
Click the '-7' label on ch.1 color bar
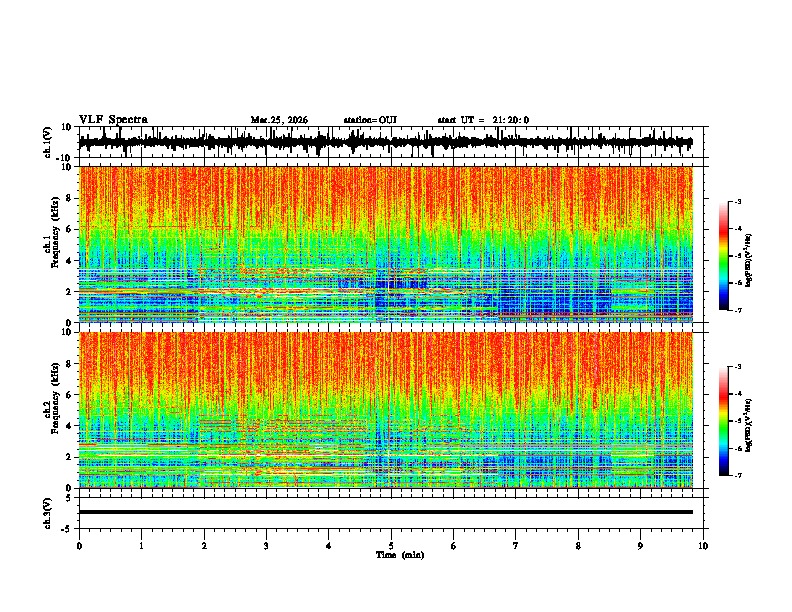[x=738, y=310]
